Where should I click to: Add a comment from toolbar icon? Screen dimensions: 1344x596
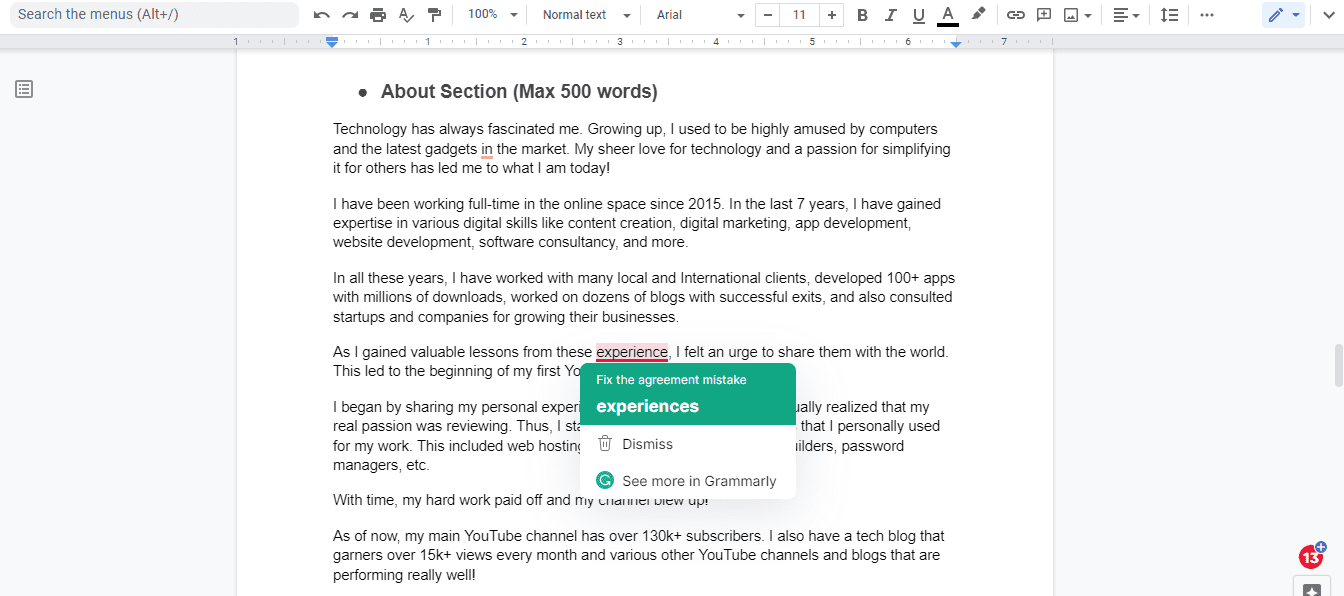coord(1044,15)
